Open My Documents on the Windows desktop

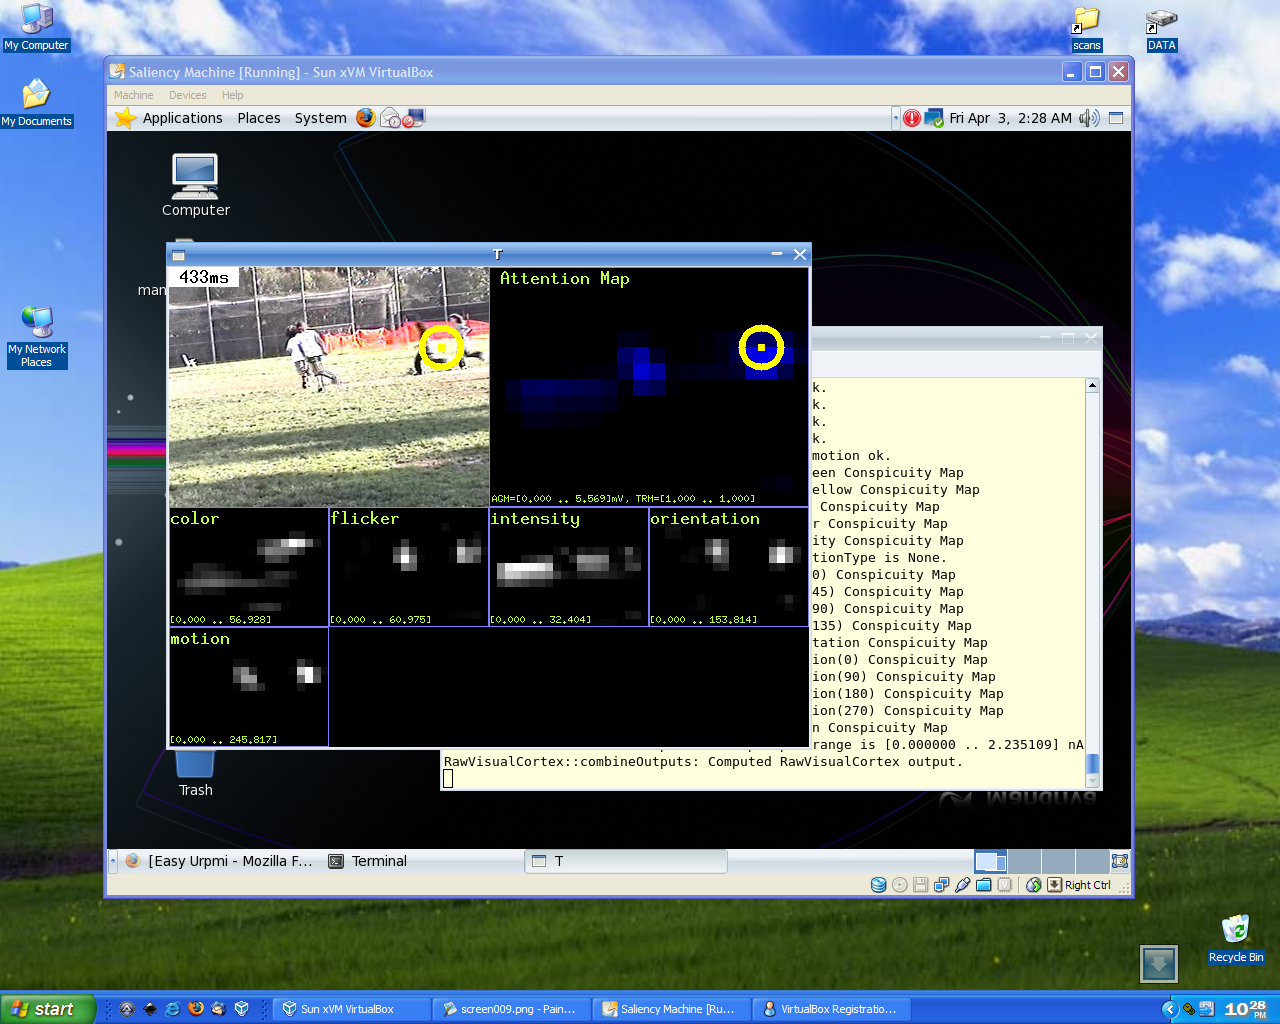tap(36, 103)
